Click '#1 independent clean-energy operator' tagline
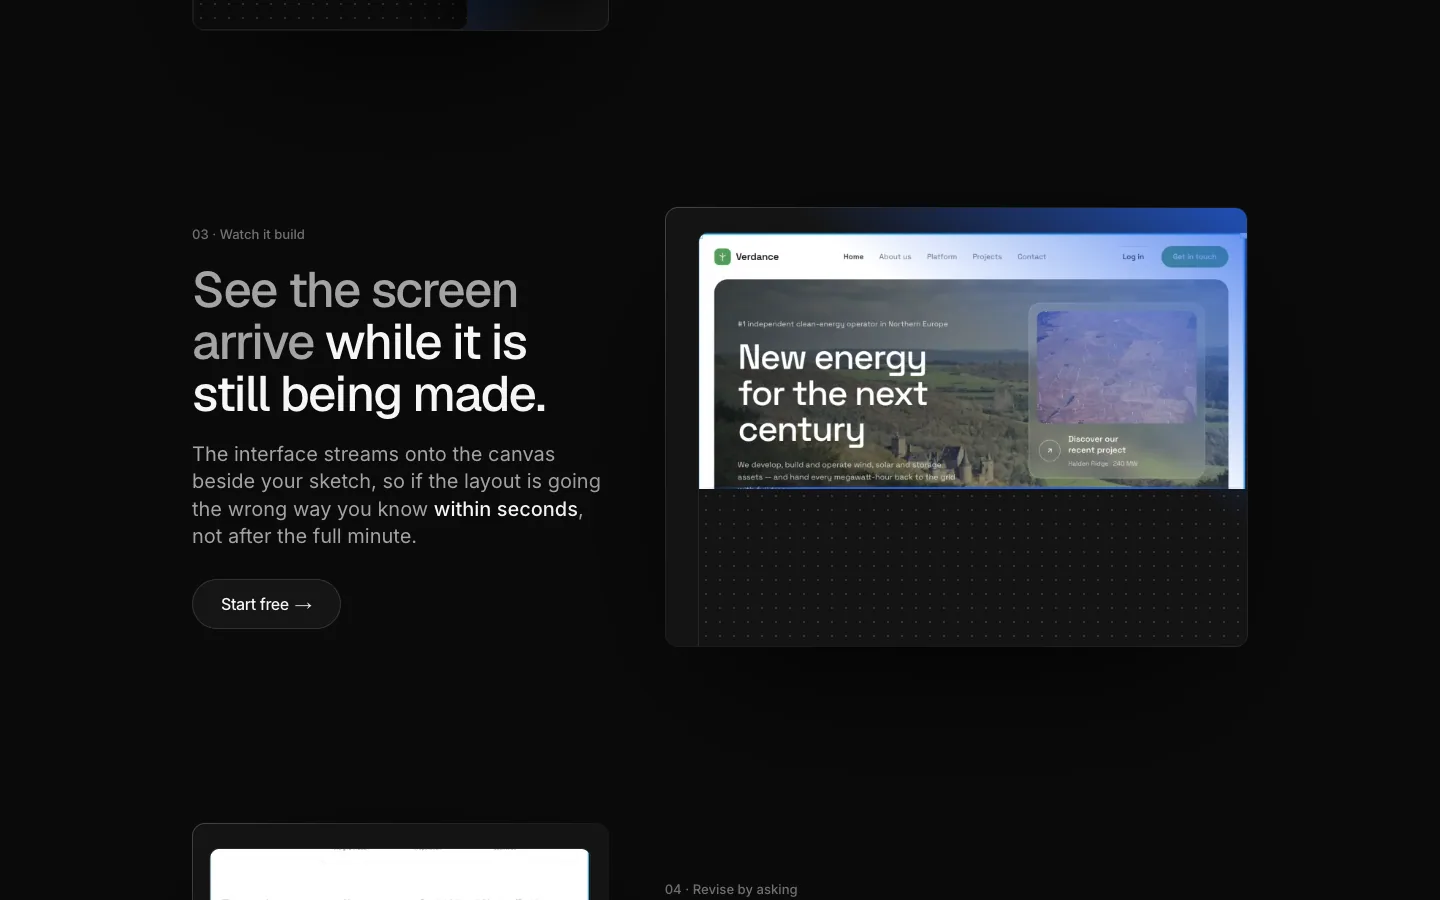The width and height of the screenshot is (1440, 900). coord(842,324)
